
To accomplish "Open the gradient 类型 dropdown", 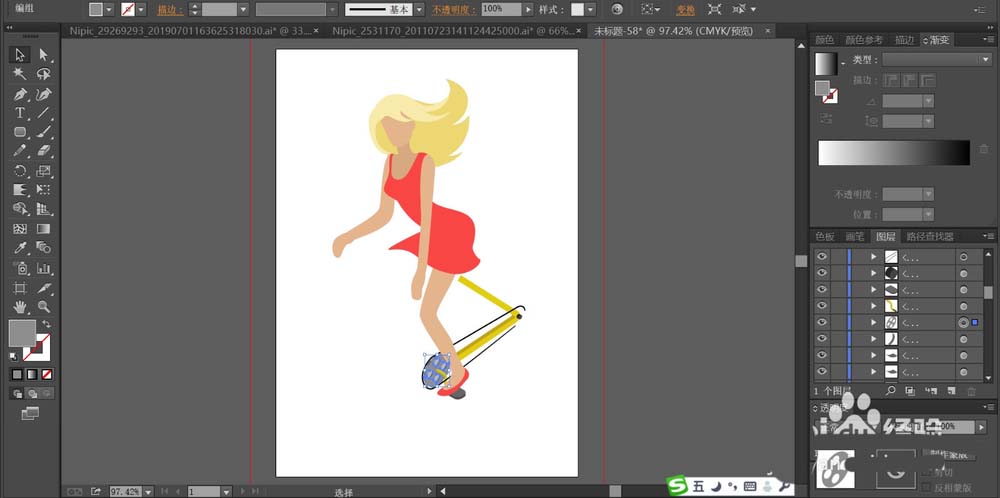I will (x=936, y=60).
